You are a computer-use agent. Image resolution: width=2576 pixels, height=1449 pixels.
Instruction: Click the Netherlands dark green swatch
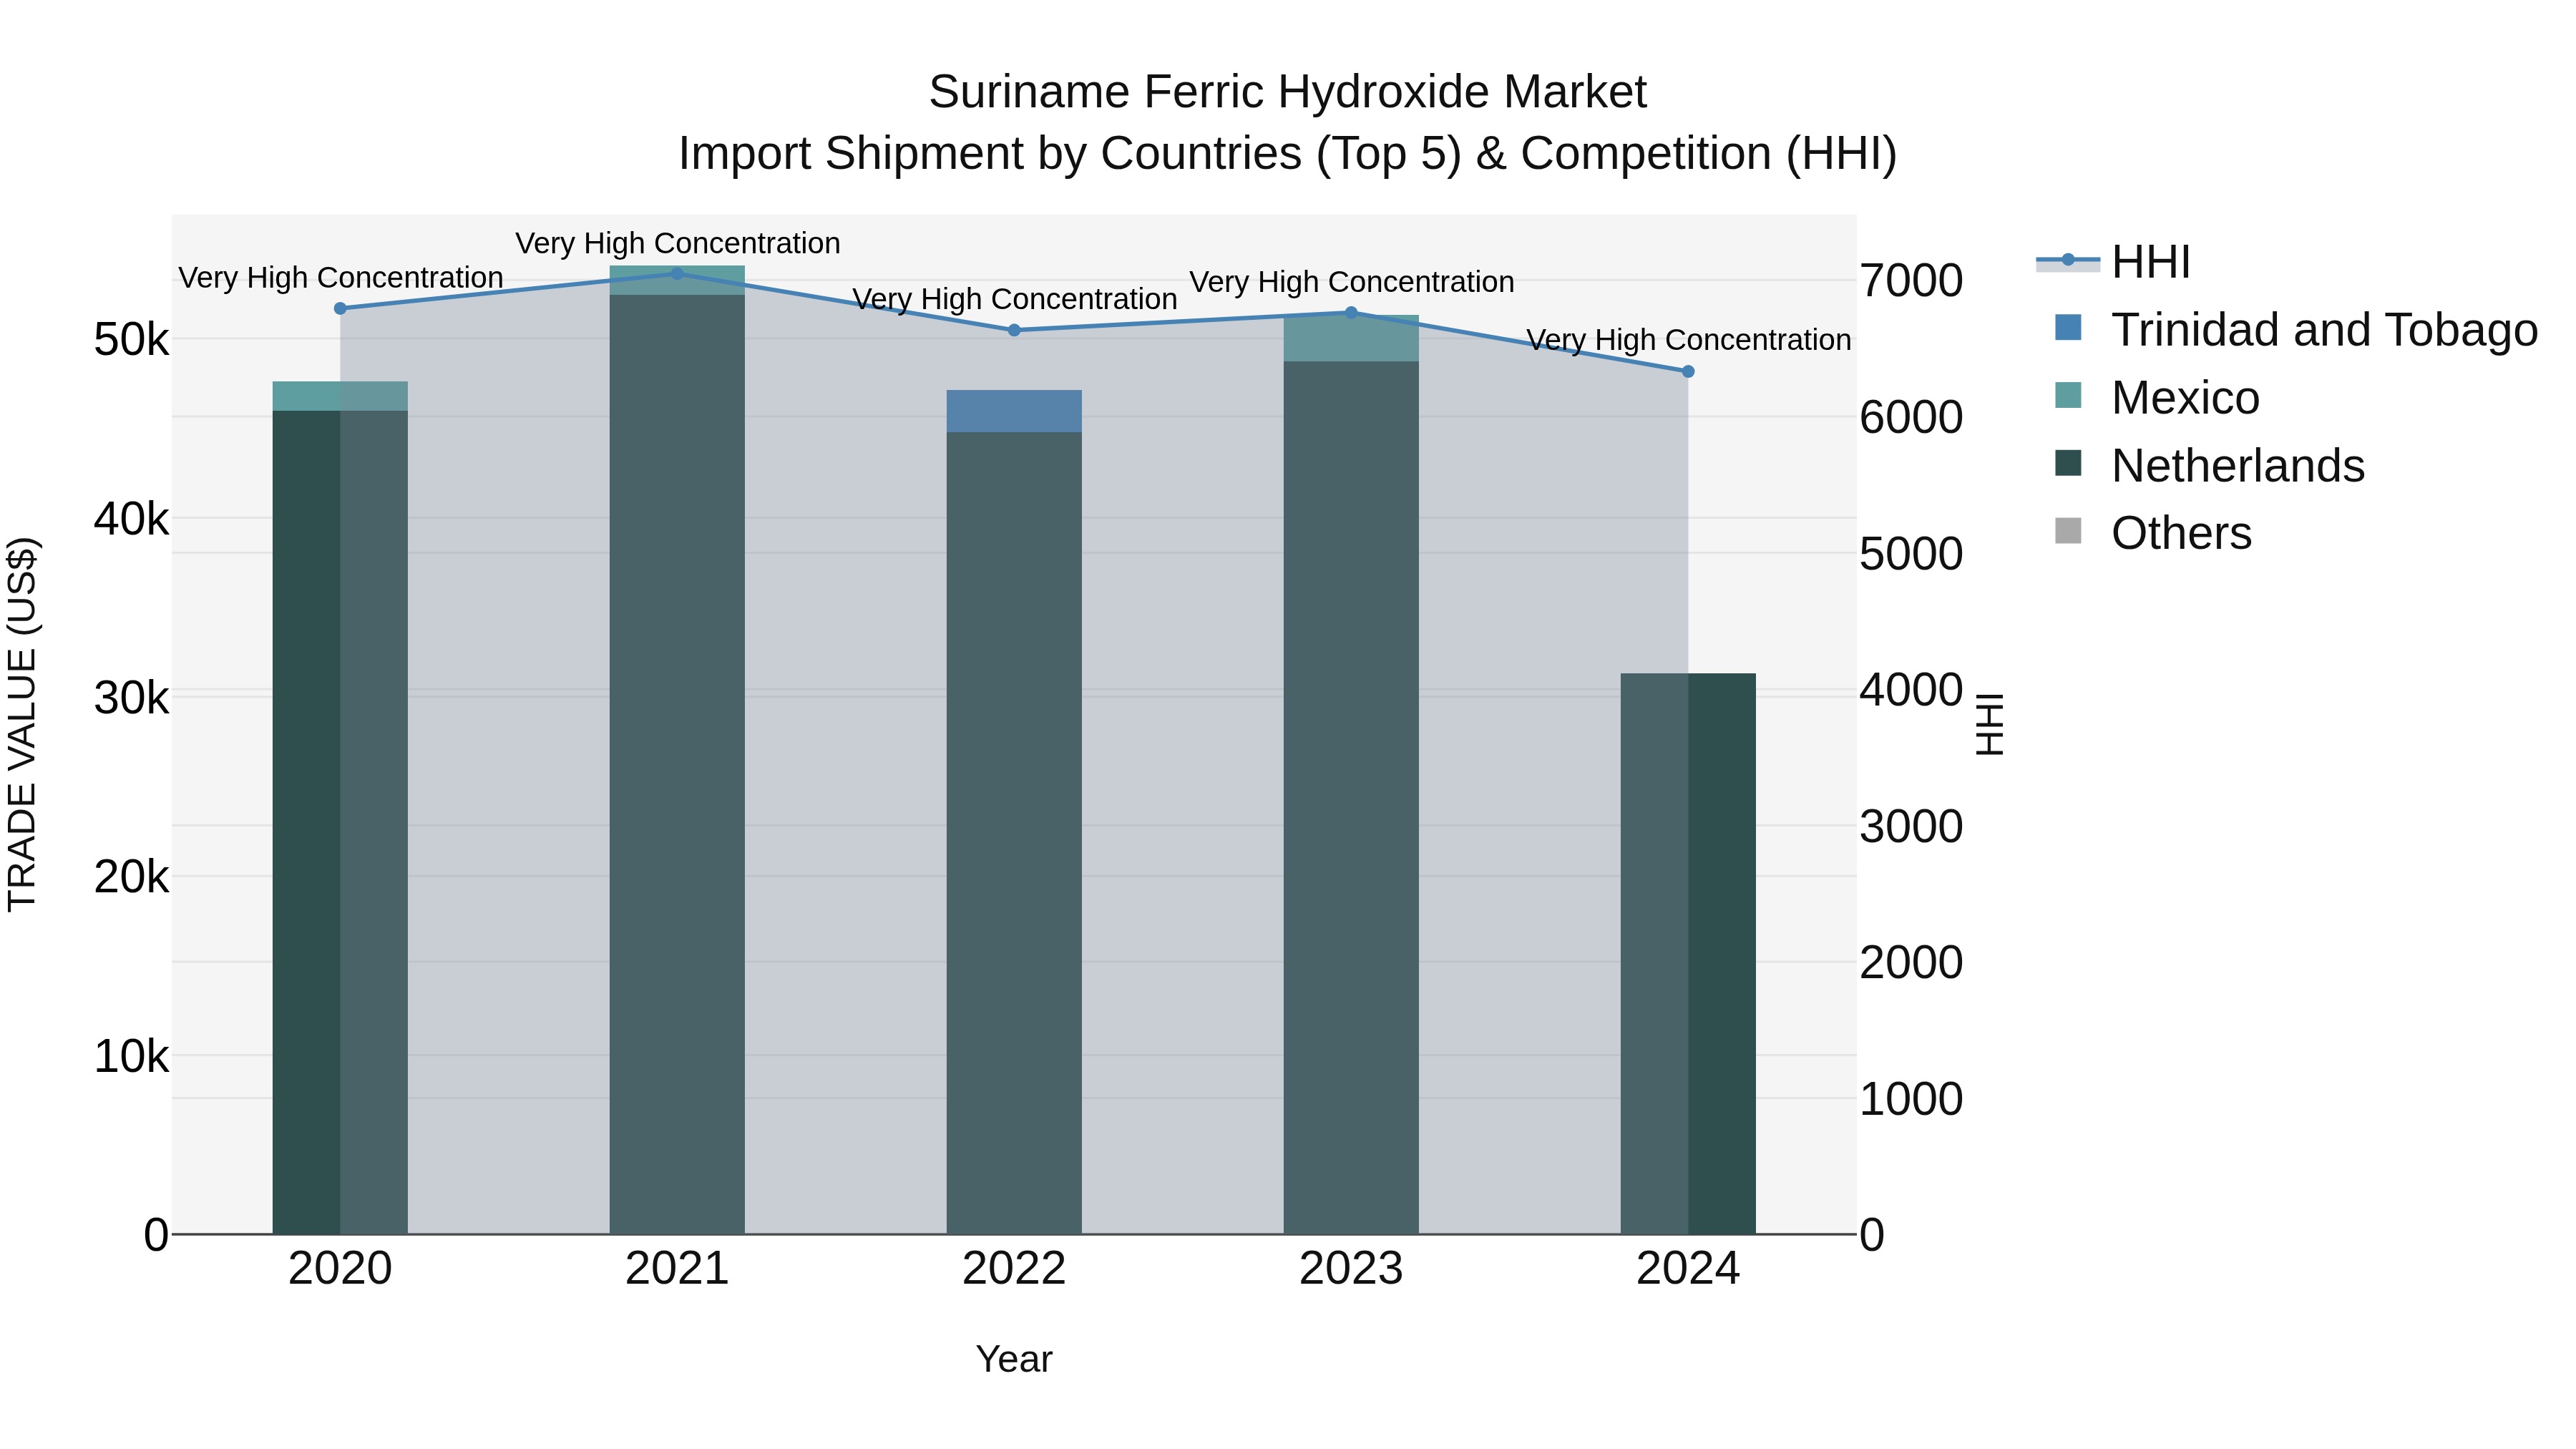pos(2068,464)
